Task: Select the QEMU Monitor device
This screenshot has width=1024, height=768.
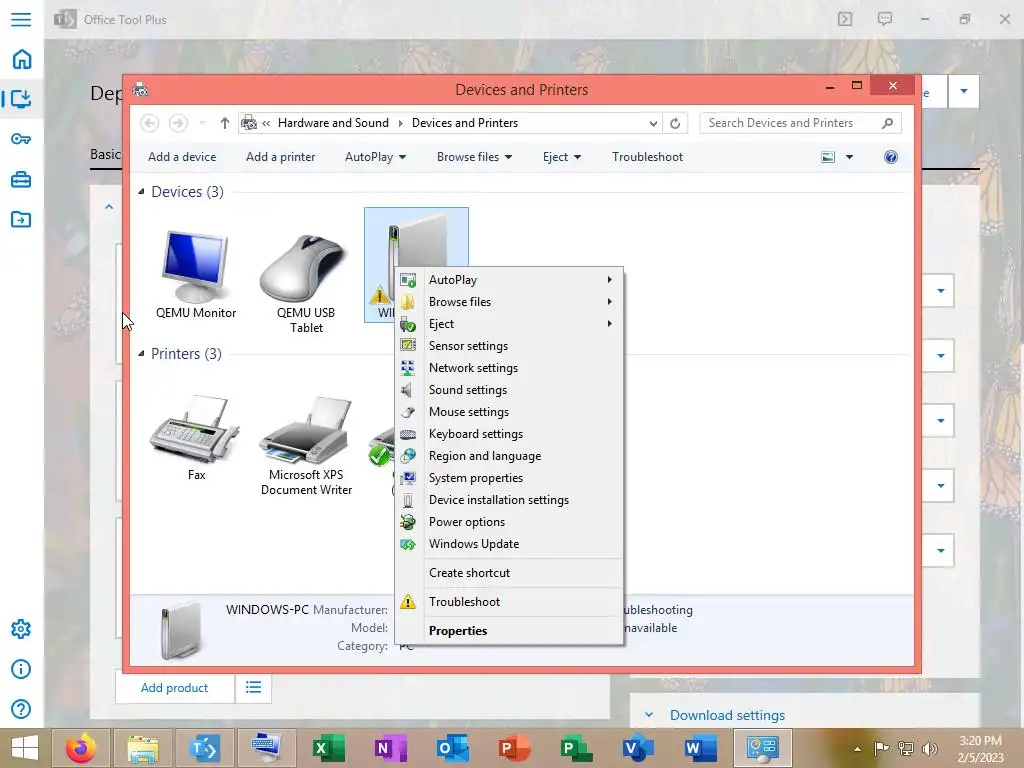Action: (196, 274)
